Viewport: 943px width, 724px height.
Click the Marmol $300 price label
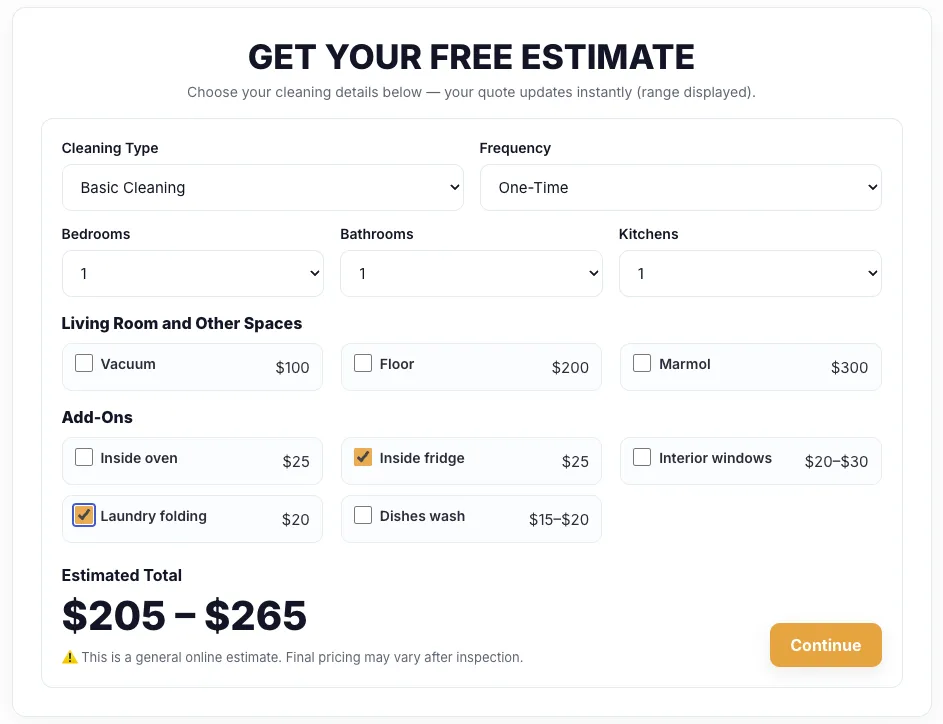pos(849,368)
